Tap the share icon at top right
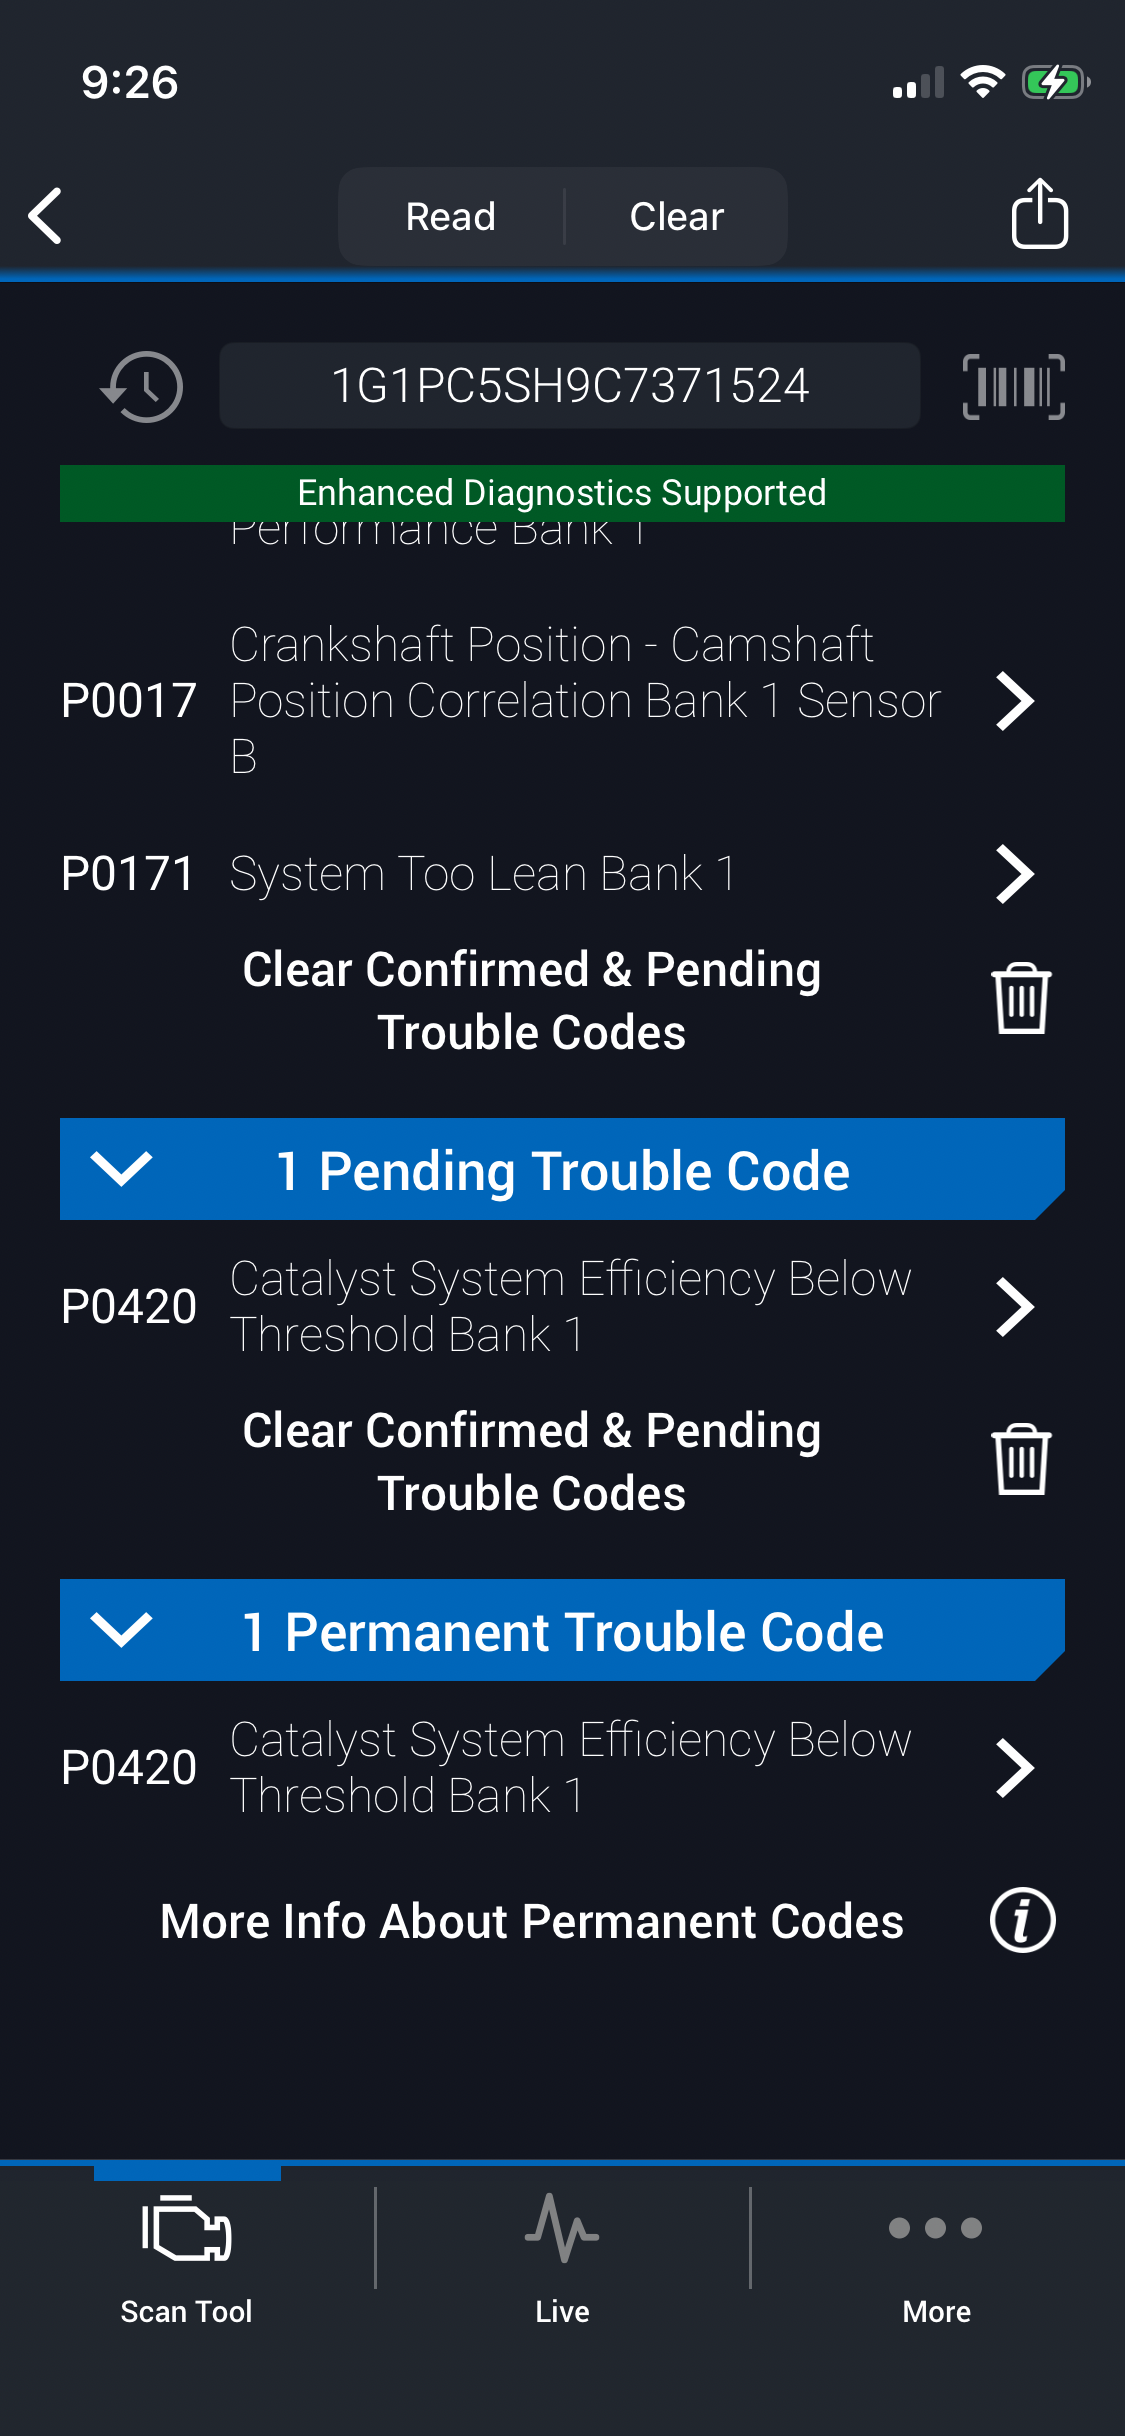 point(1039,214)
